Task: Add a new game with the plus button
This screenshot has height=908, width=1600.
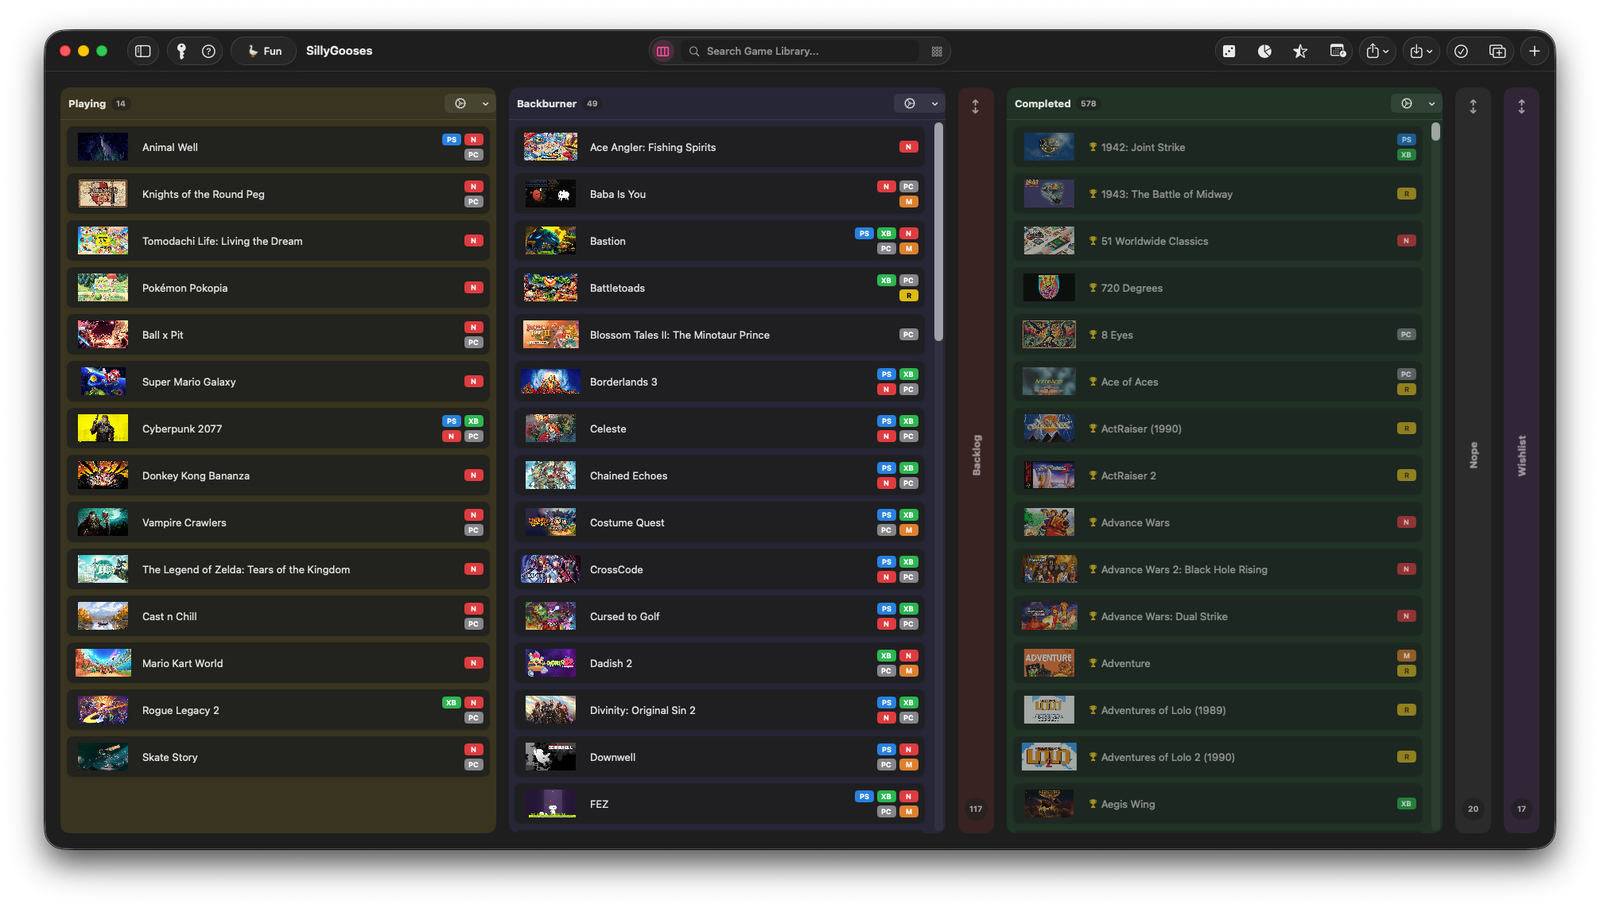Action: click(x=1534, y=51)
